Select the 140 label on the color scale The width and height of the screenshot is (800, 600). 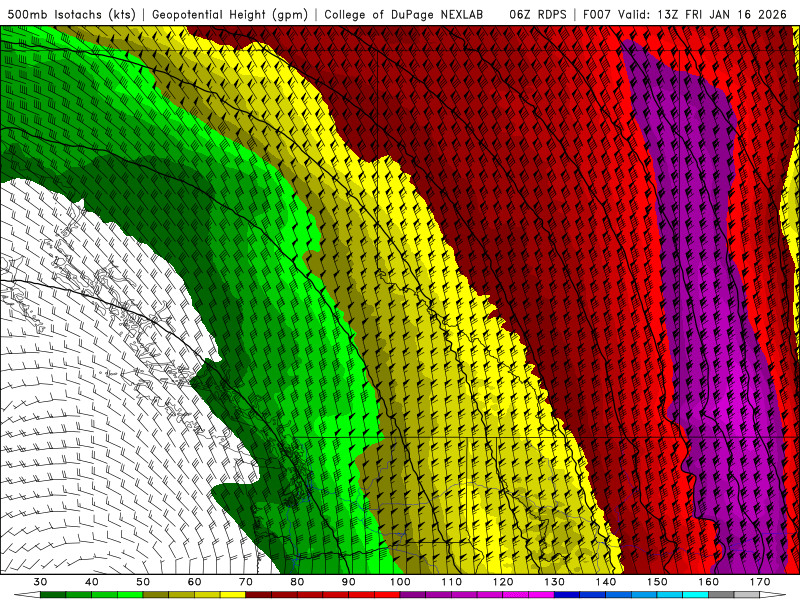coord(606,582)
